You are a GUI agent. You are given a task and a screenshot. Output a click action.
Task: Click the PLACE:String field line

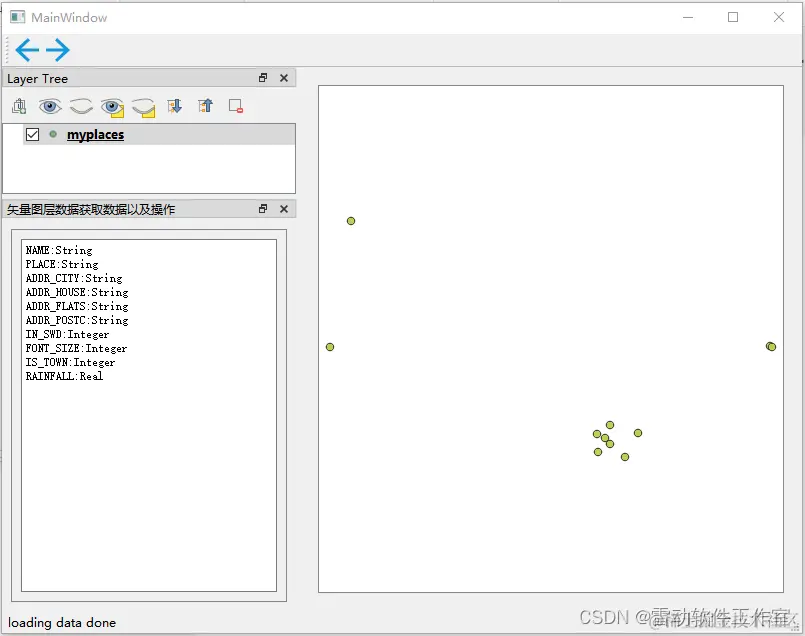[62, 264]
